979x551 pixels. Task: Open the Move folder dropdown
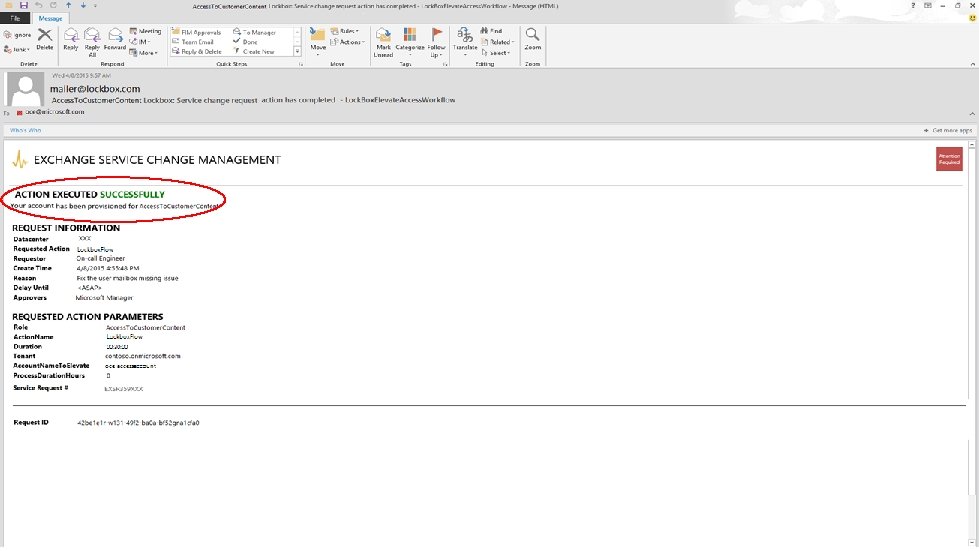(318, 42)
